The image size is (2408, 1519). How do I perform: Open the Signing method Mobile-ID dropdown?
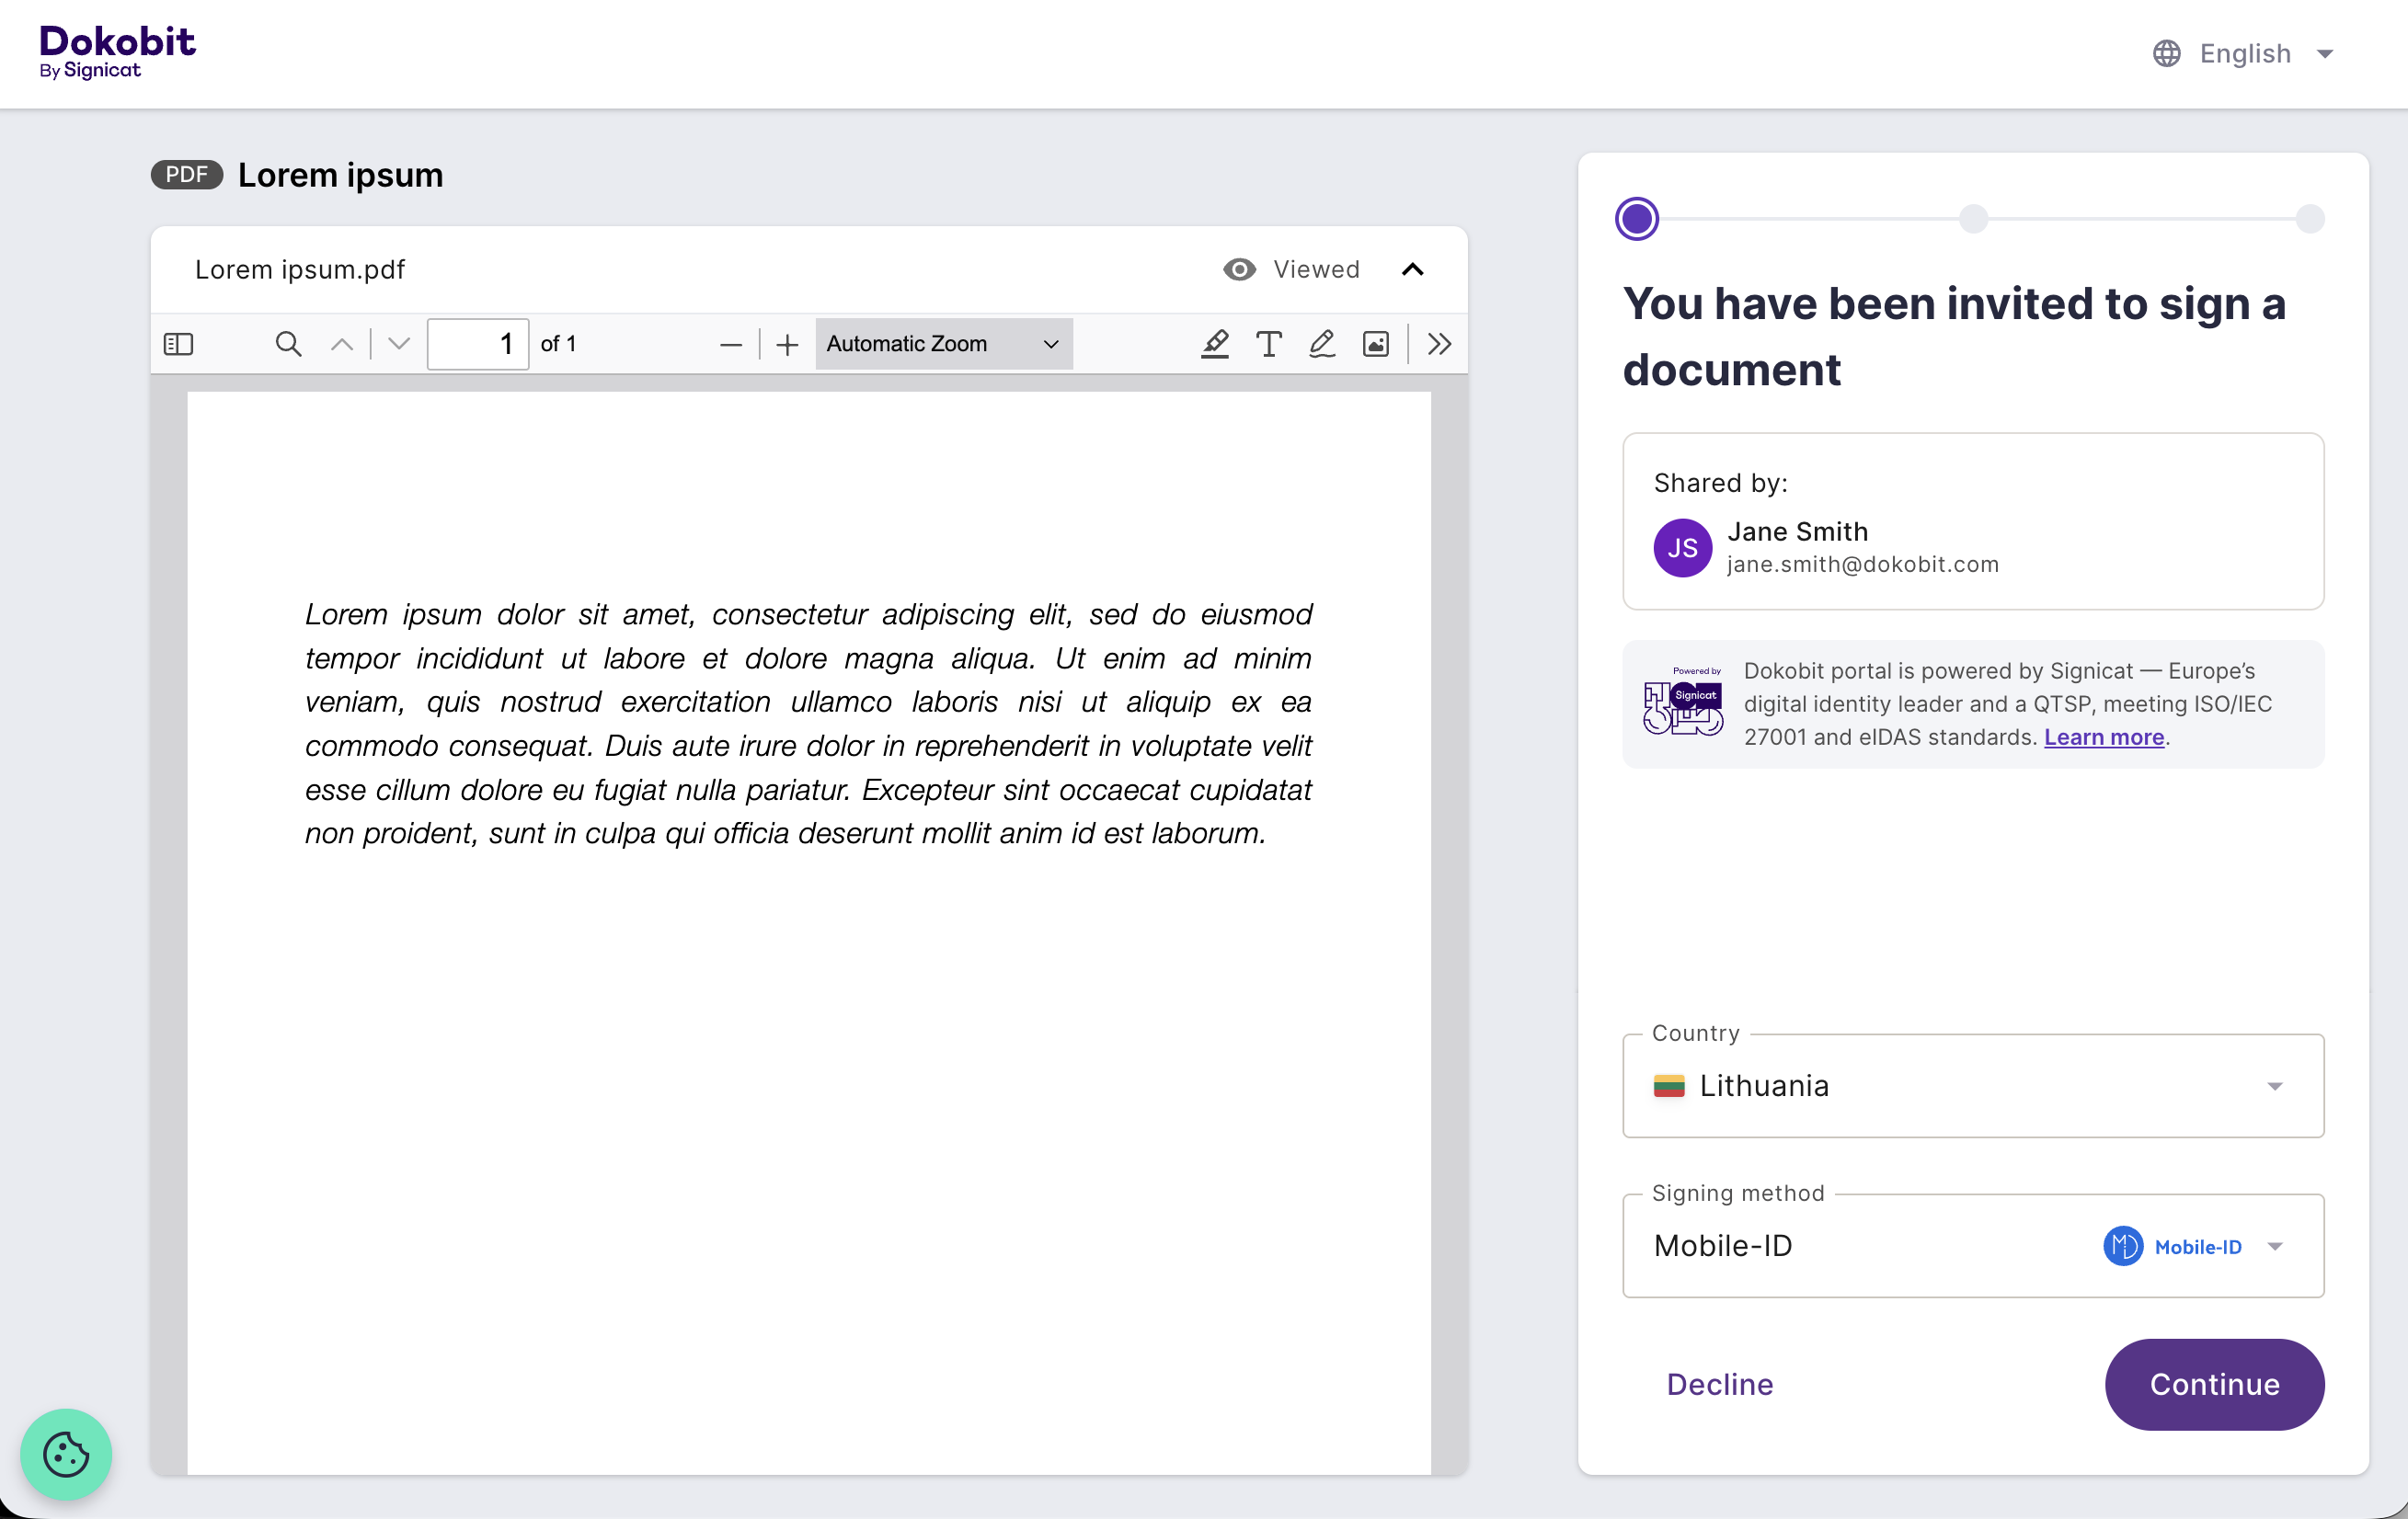pos(1973,1245)
